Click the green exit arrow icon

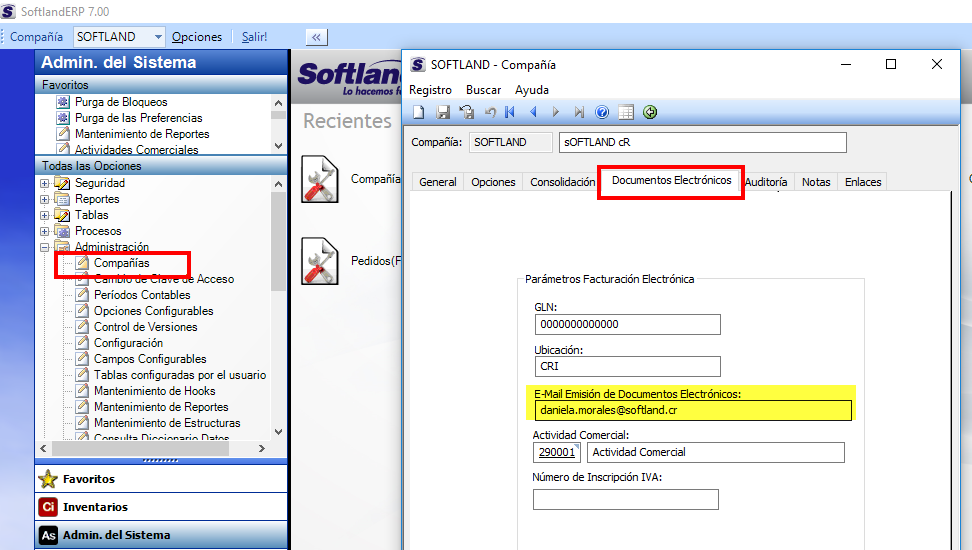[x=650, y=112]
